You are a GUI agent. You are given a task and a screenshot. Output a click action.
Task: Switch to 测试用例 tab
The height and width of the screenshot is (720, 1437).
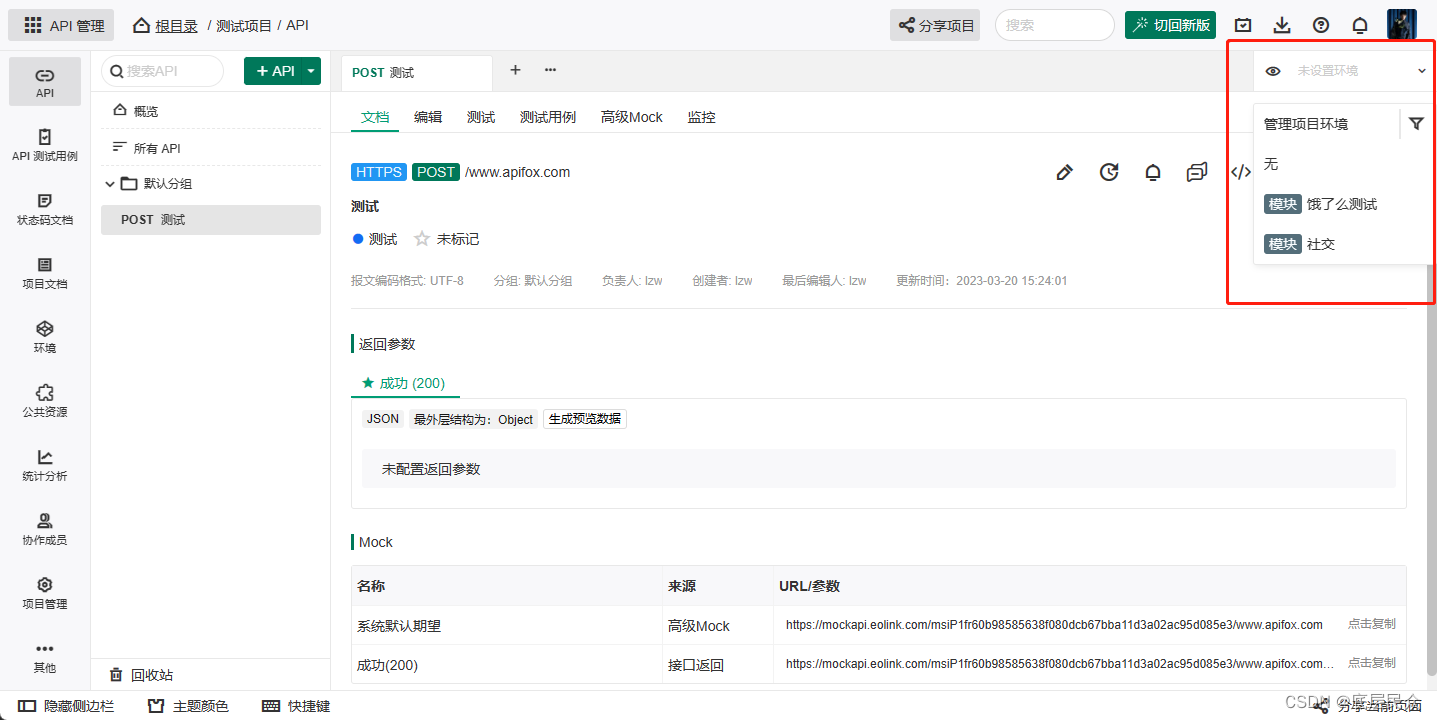click(548, 117)
